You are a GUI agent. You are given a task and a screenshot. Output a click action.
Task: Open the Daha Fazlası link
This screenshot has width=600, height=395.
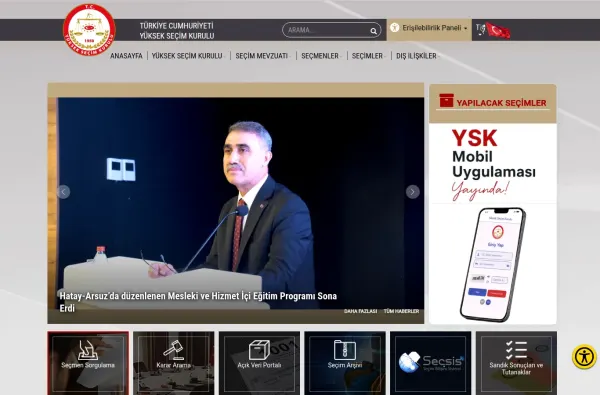coord(360,311)
